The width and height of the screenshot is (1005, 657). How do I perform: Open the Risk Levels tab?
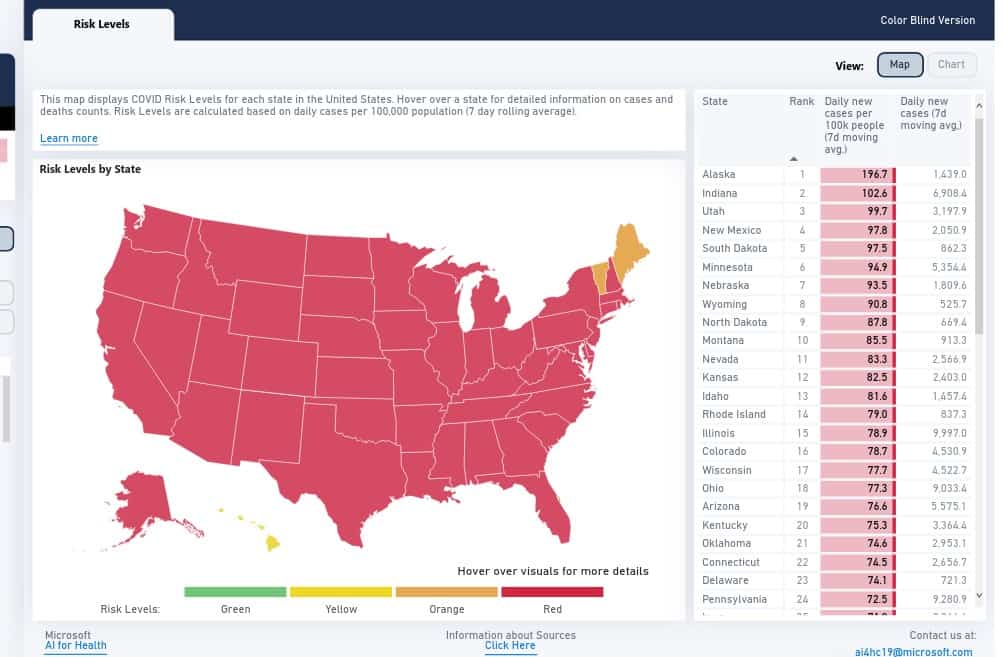(102, 24)
